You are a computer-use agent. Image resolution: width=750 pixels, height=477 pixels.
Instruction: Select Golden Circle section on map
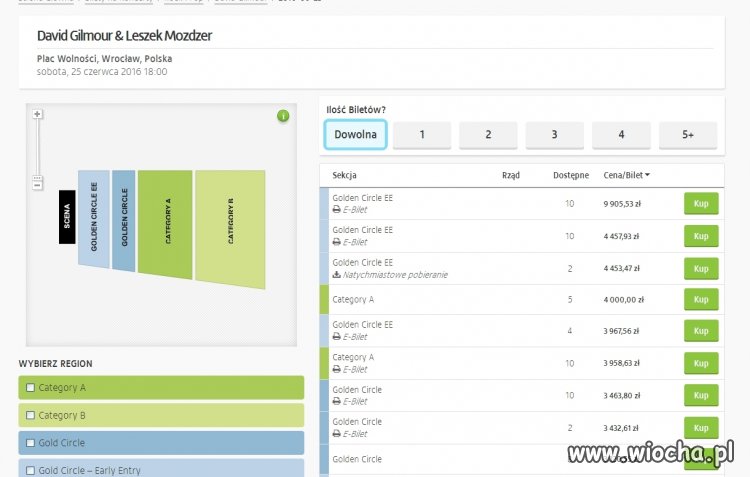click(124, 220)
